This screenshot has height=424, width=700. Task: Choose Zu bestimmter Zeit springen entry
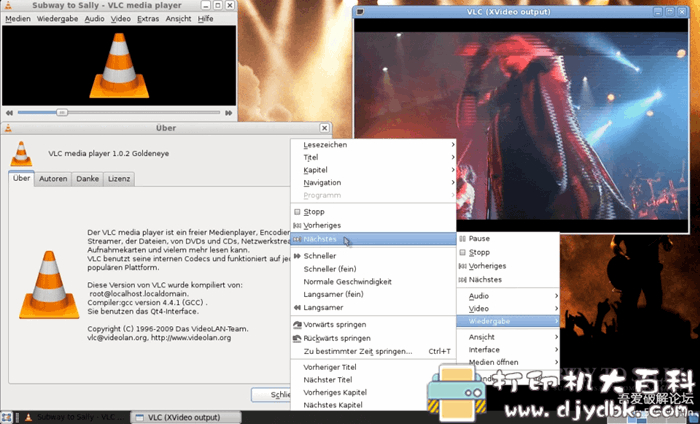(x=373, y=351)
